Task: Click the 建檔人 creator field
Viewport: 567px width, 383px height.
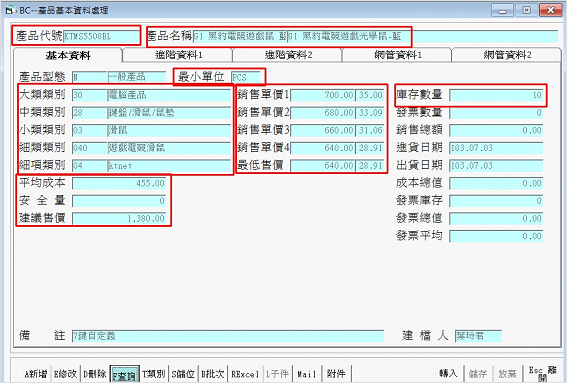Action: pyautogui.click(x=478, y=336)
